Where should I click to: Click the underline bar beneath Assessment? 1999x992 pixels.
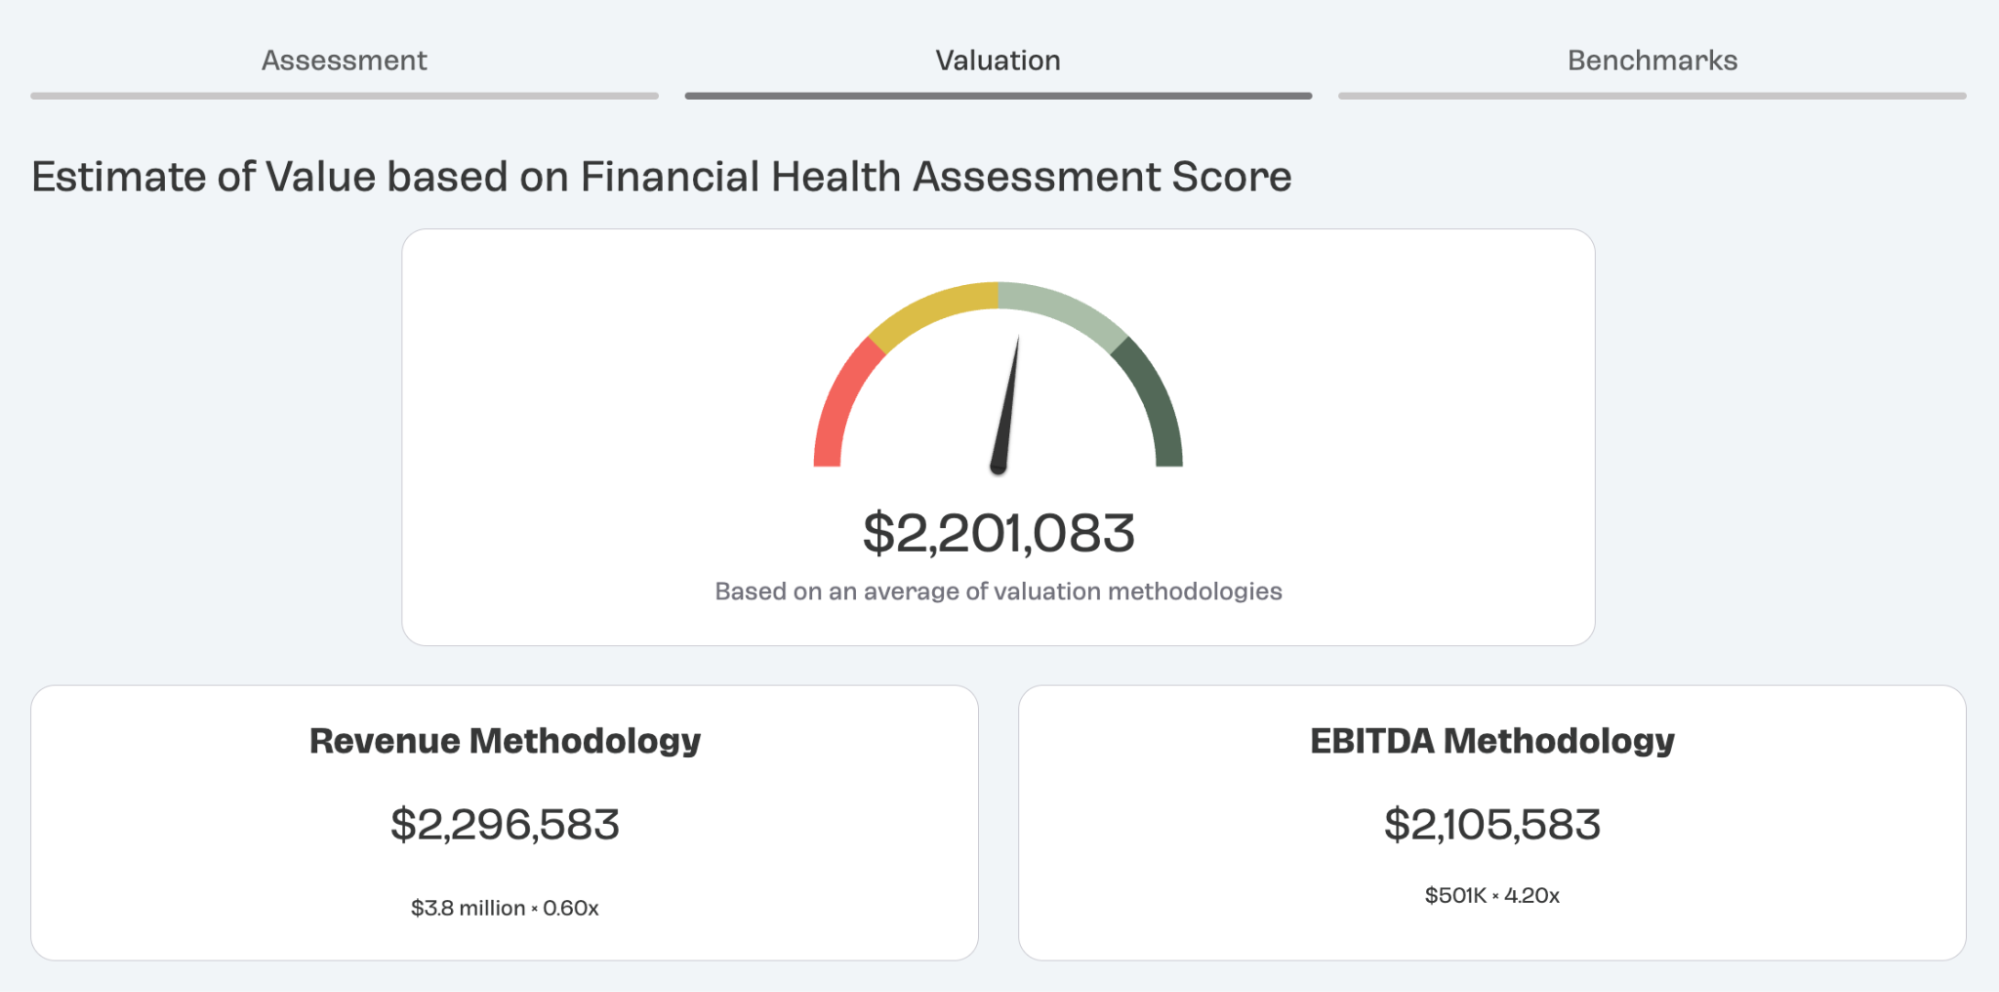[344, 96]
